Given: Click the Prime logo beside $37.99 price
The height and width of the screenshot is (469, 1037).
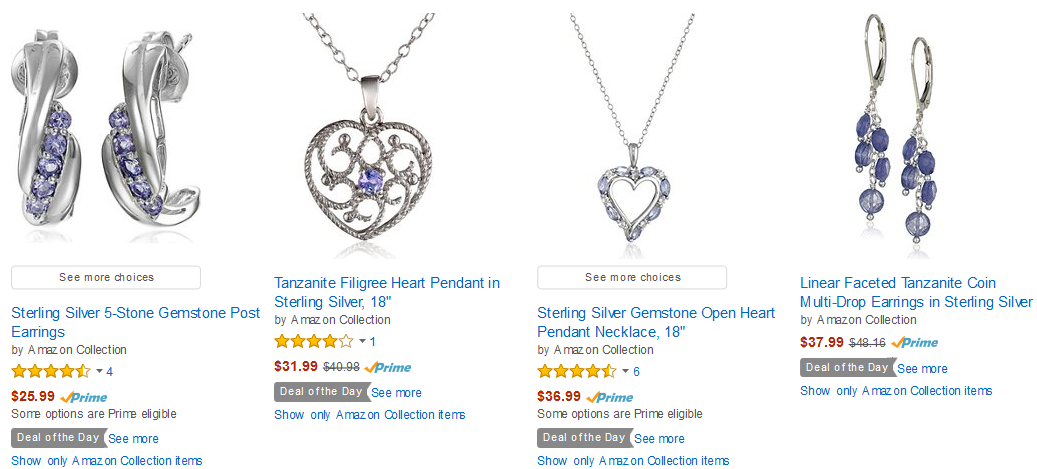Looking at the screenshot, I should point(915,343).
